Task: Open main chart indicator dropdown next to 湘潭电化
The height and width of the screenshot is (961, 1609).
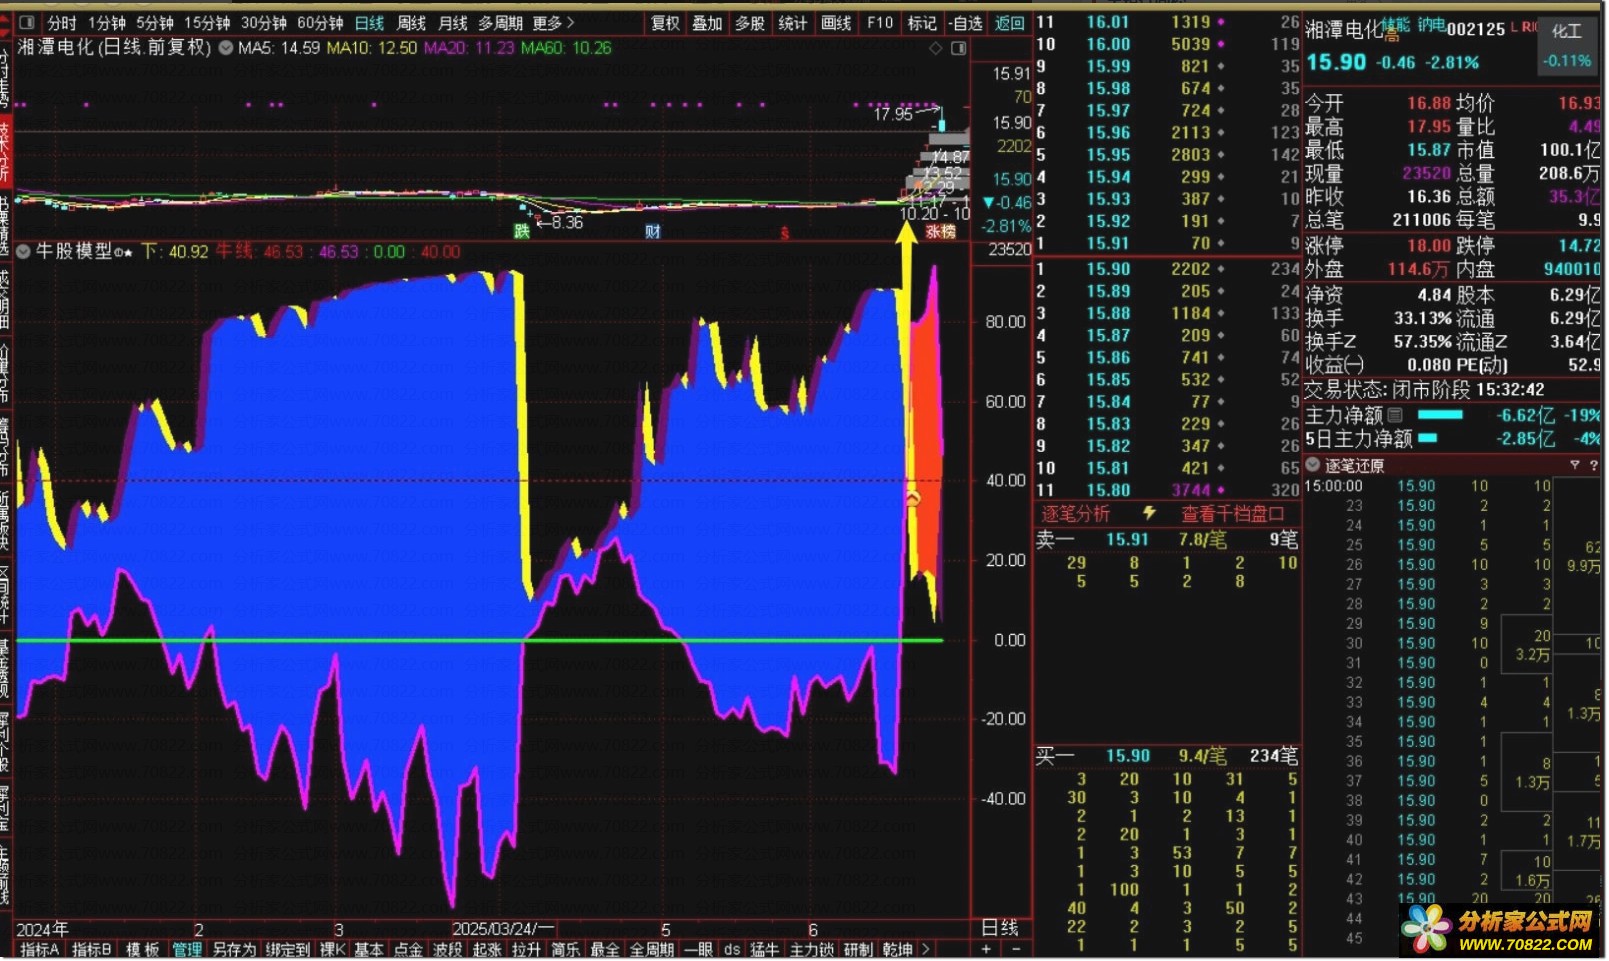Action: click(225, 47)
